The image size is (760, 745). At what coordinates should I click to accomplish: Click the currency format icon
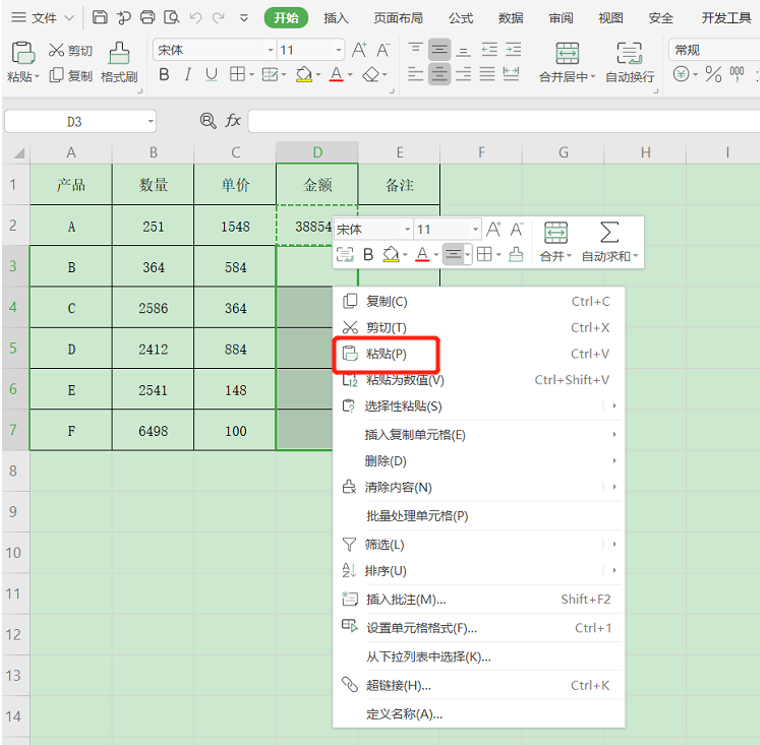(681, 74)
